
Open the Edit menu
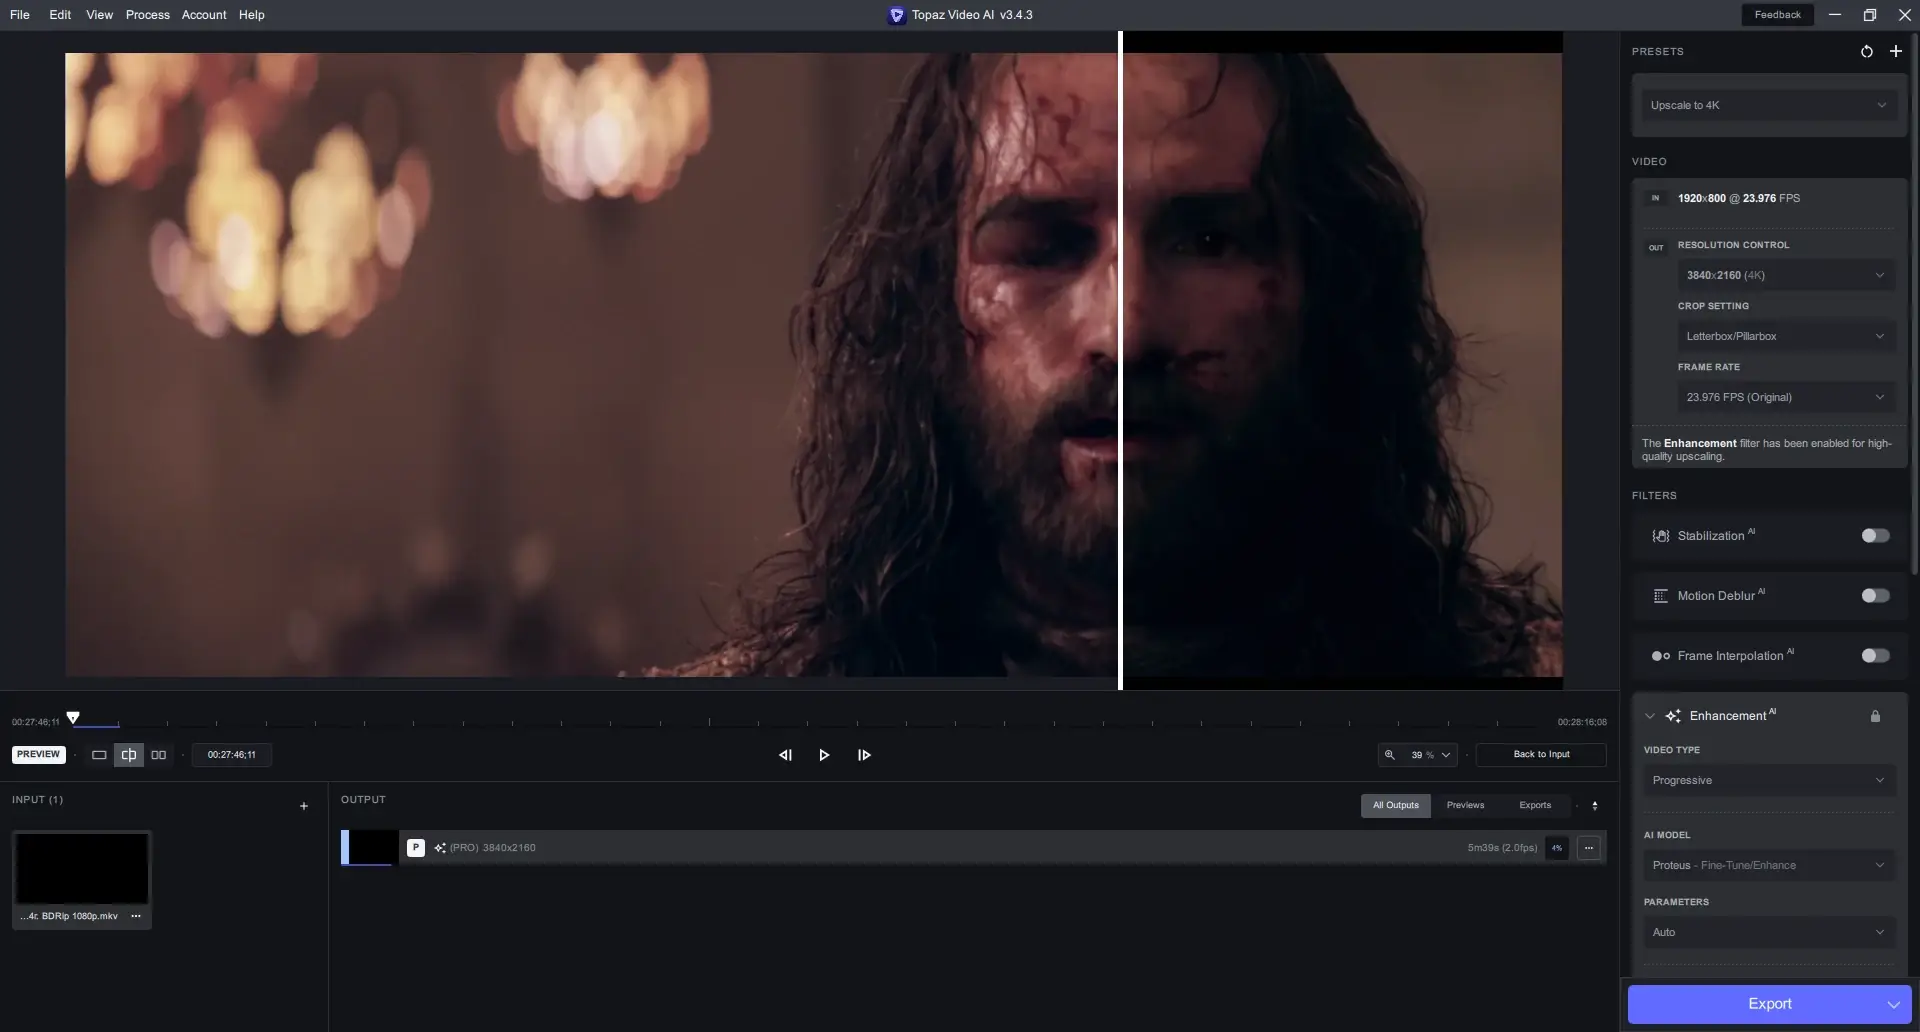(60, 15)
